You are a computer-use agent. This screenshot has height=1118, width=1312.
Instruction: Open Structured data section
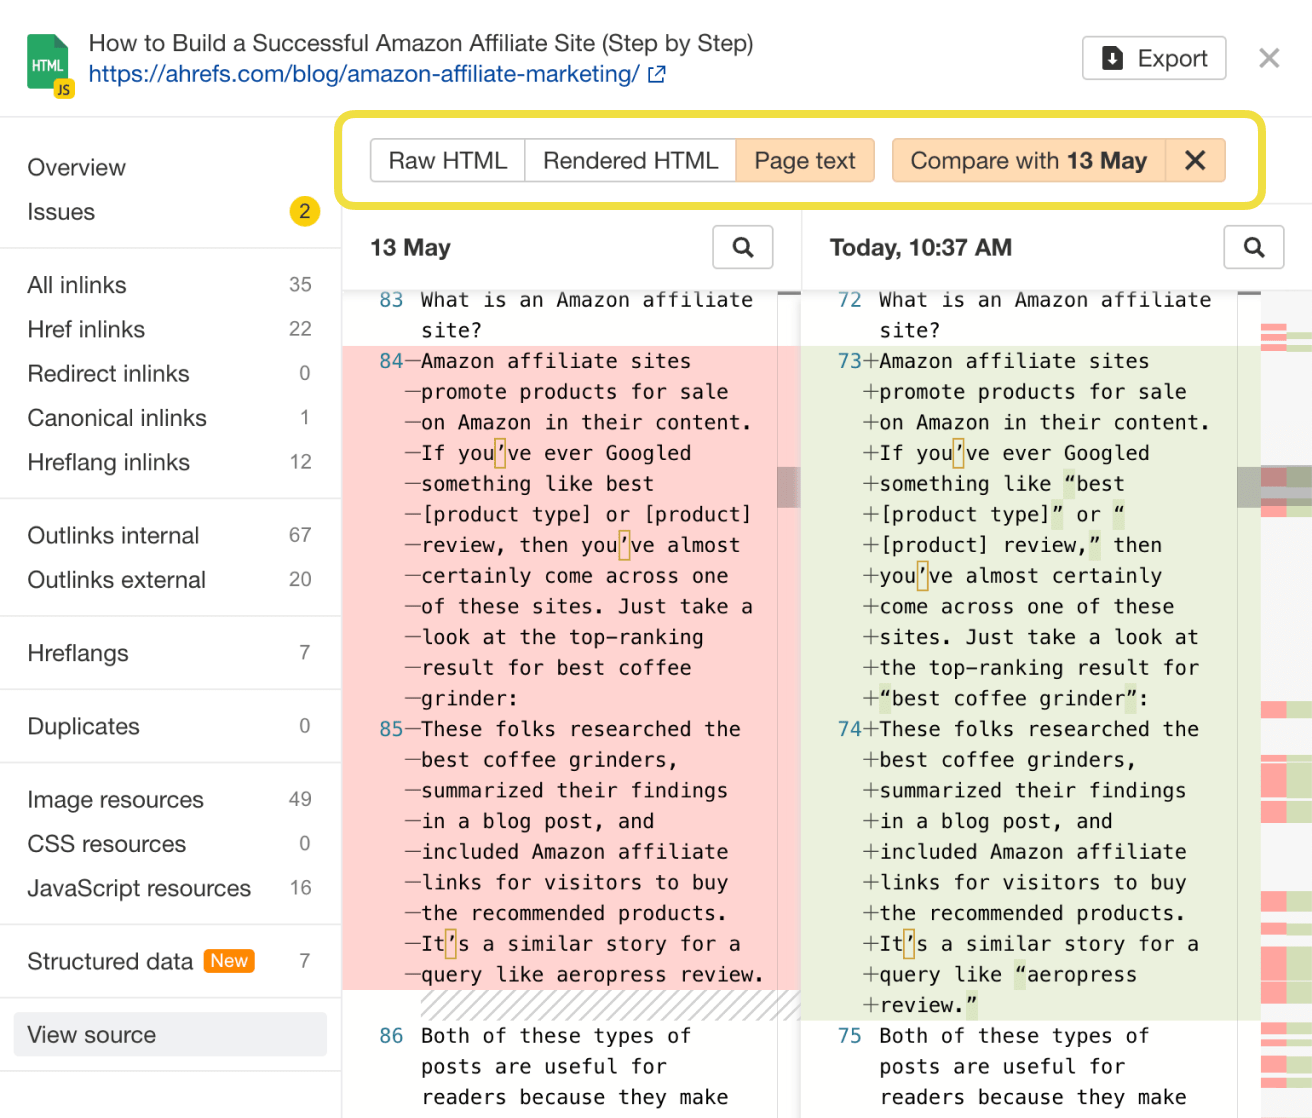(x=170, y=961)
